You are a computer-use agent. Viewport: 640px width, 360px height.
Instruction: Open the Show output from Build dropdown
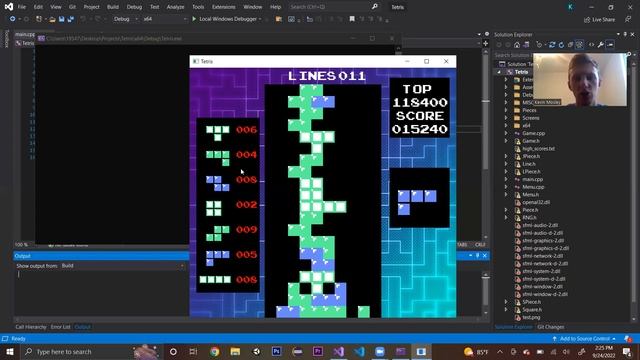click(x=122, y=266)
